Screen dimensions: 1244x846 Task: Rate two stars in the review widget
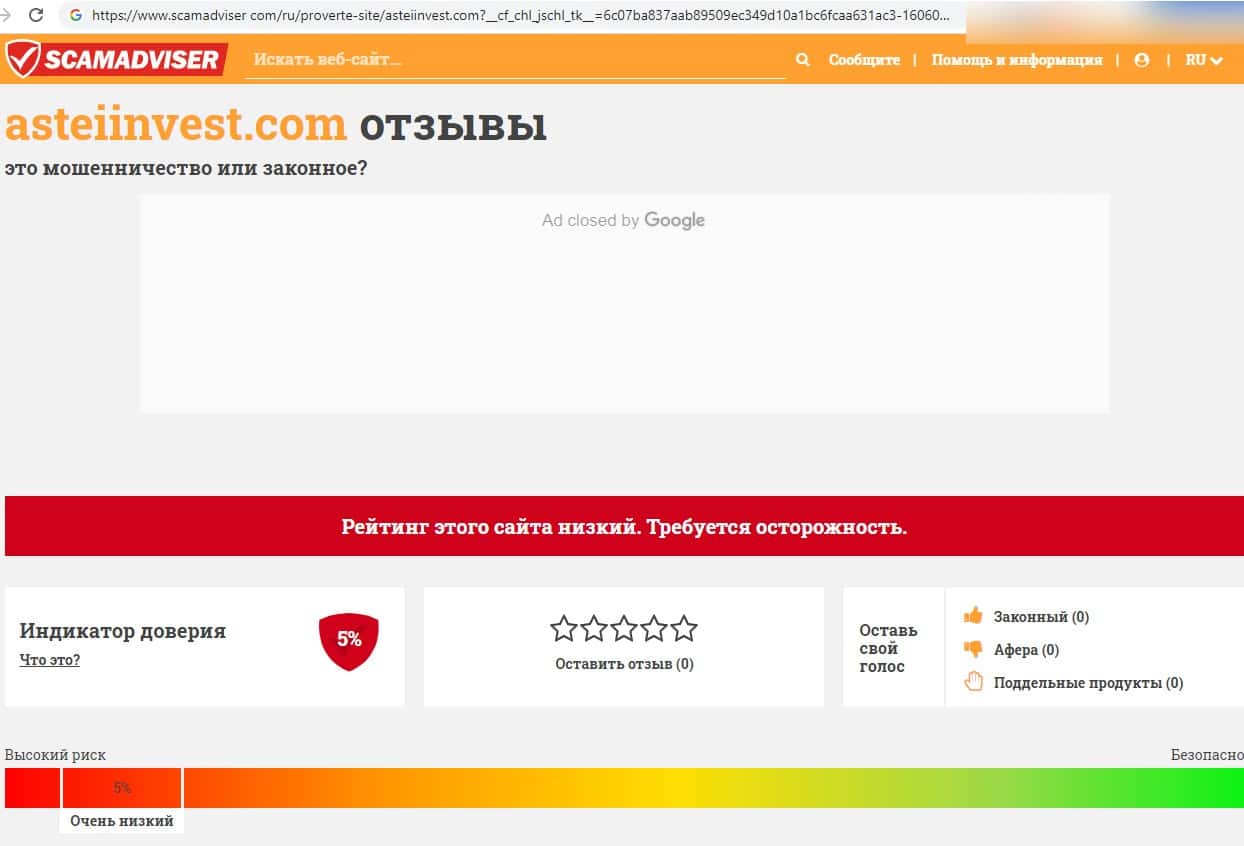point(594,629)
